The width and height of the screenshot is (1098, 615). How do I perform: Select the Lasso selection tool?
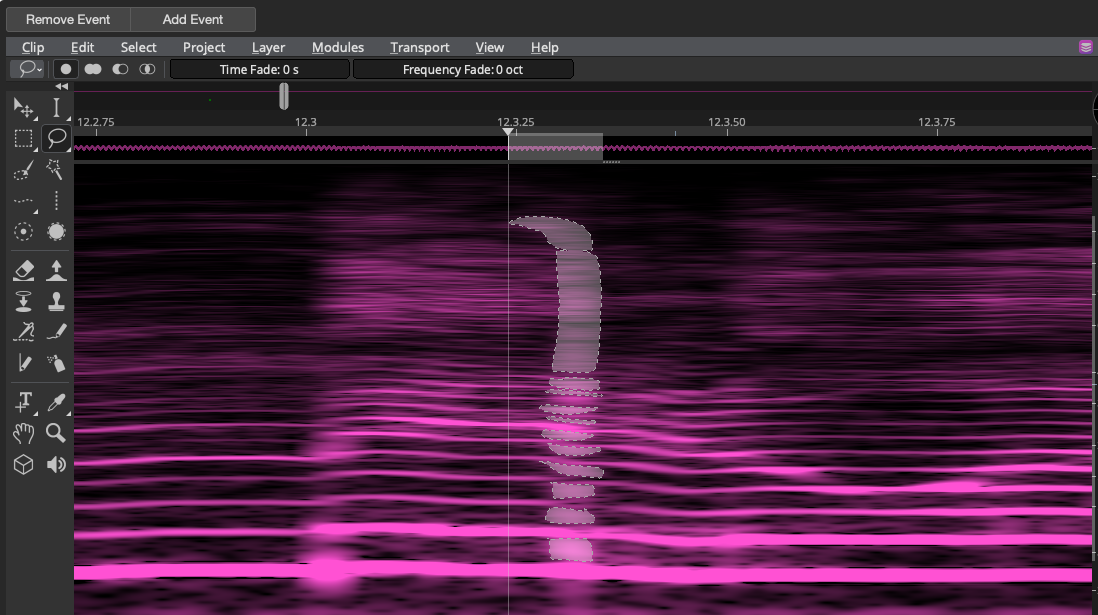[56, 139]
